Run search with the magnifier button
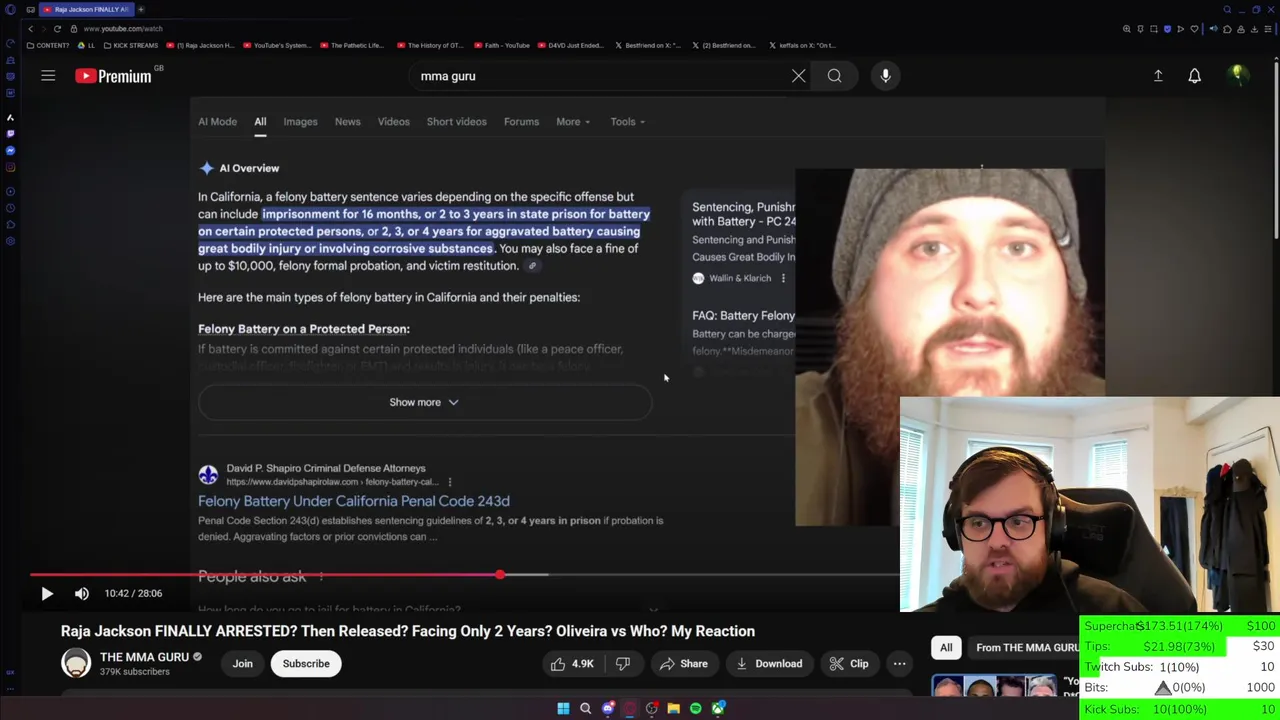Screen dimensions: 1280x720 tap(834, 76)
